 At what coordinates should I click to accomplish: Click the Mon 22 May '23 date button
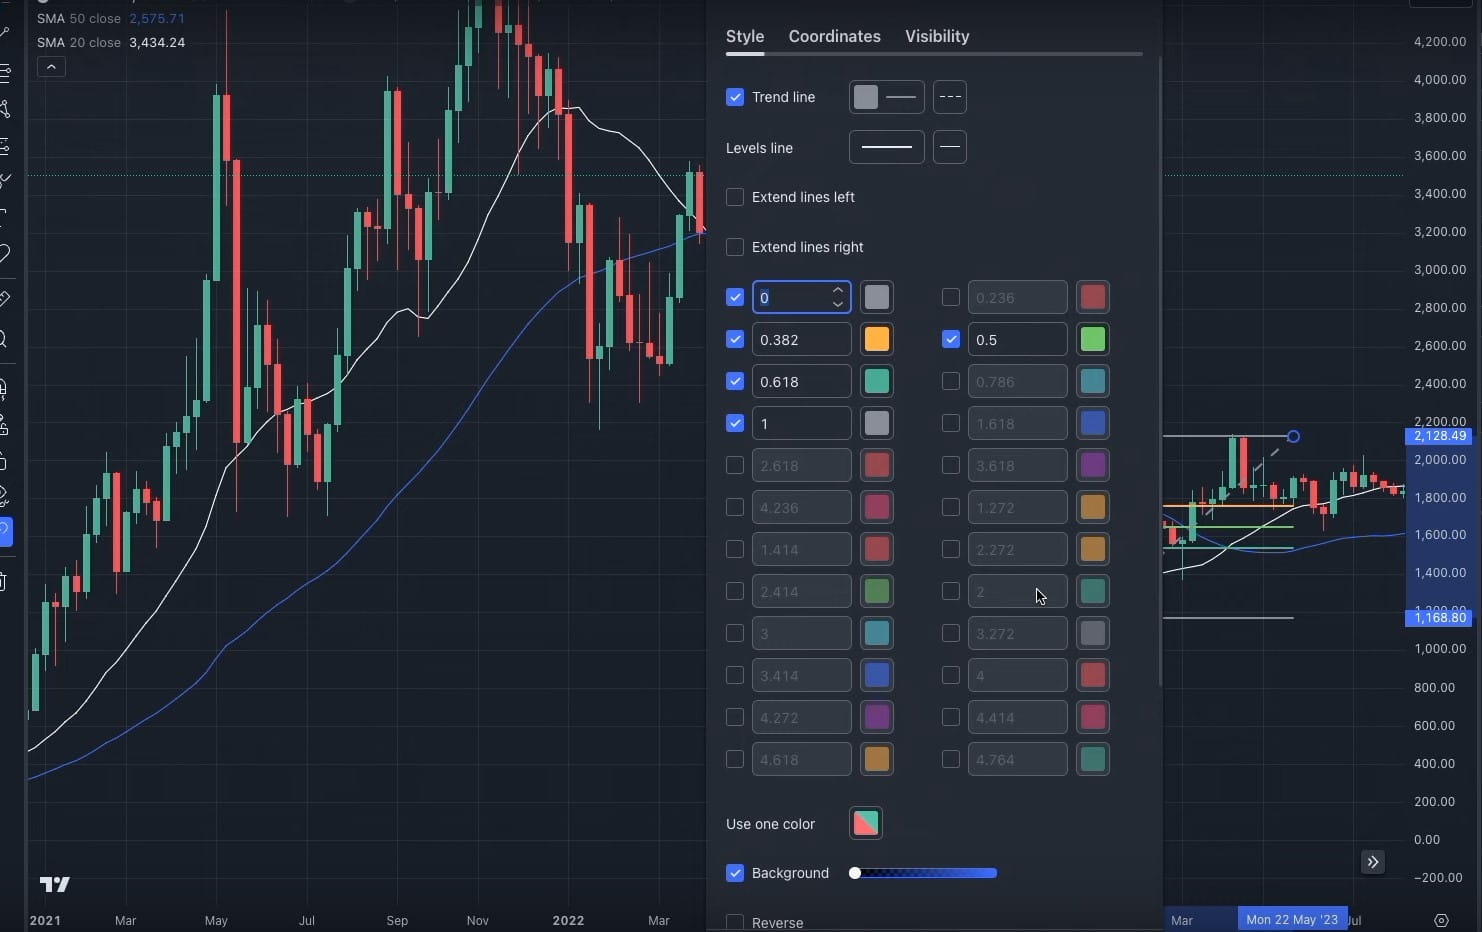pyautogui.click(x=1291, y=919)
